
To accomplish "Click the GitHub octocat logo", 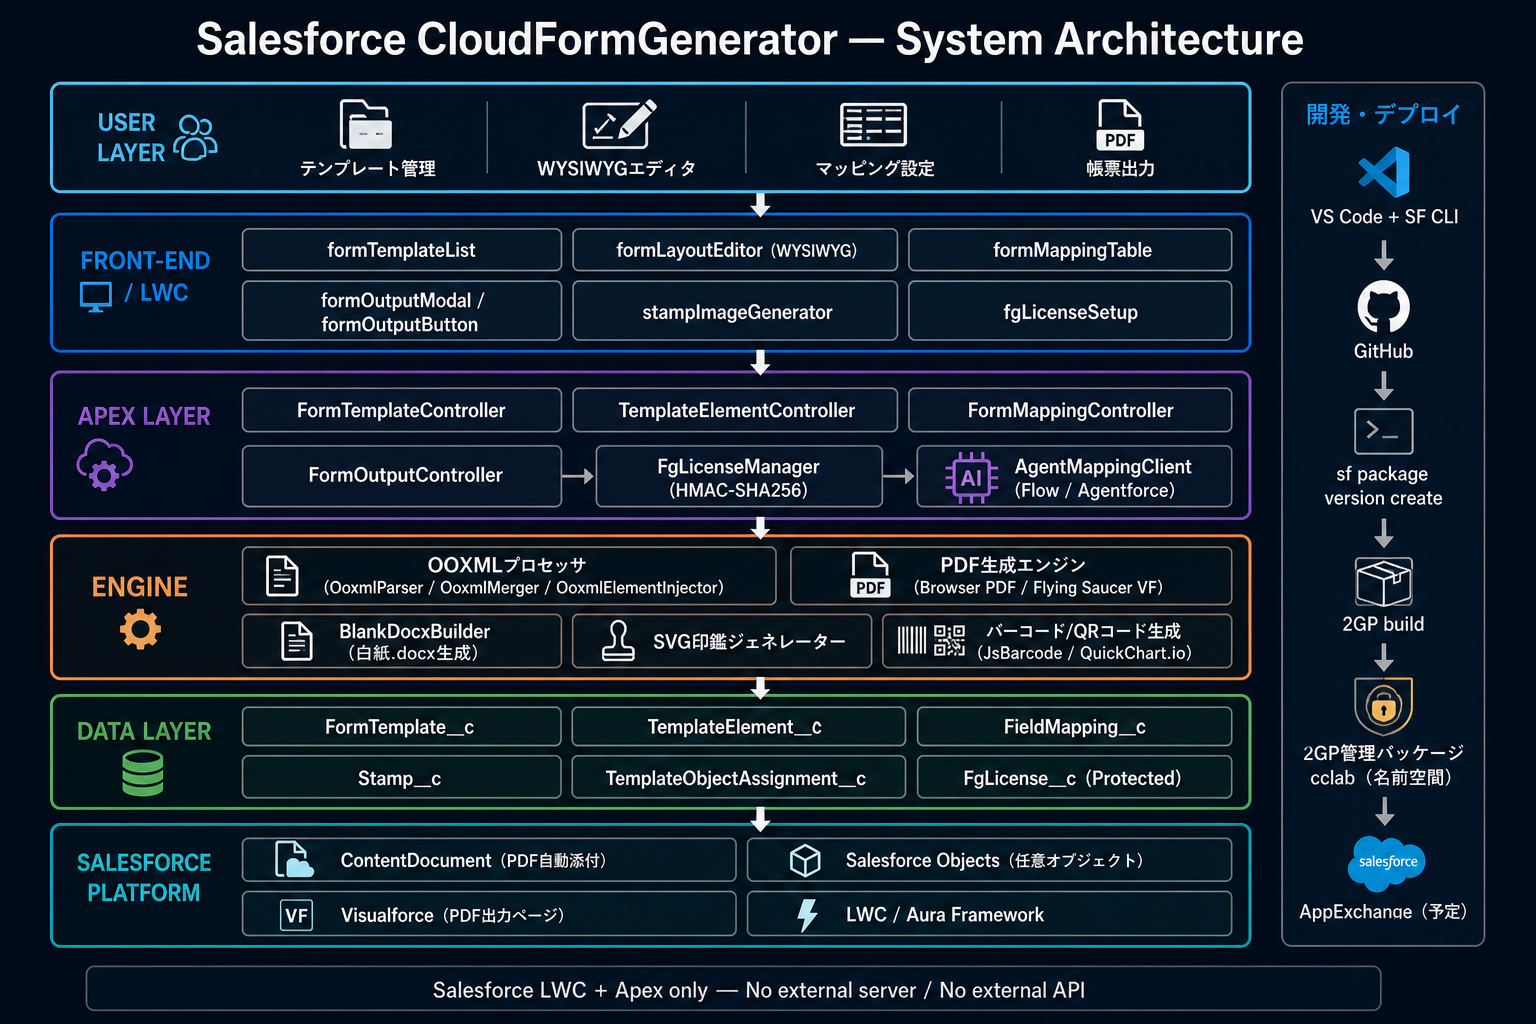I will point(1383,307).
